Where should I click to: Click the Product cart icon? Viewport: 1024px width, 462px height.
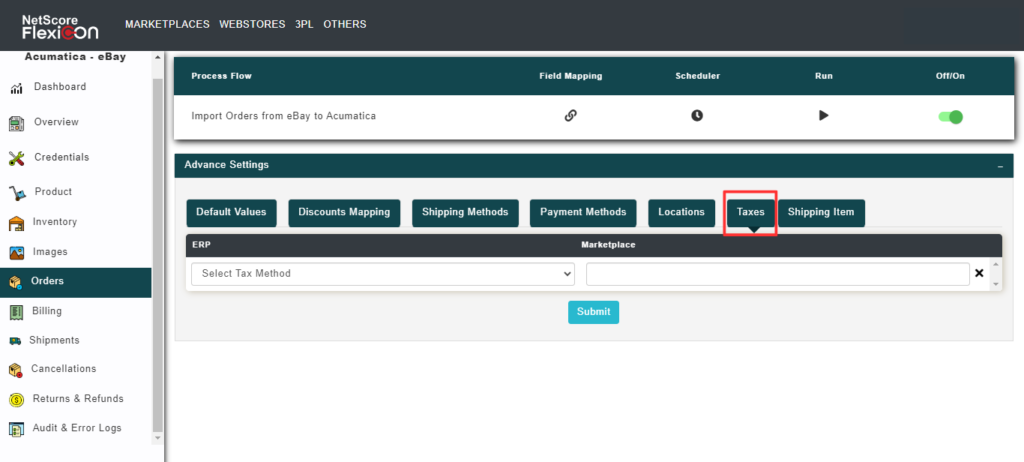pos(16,192)
